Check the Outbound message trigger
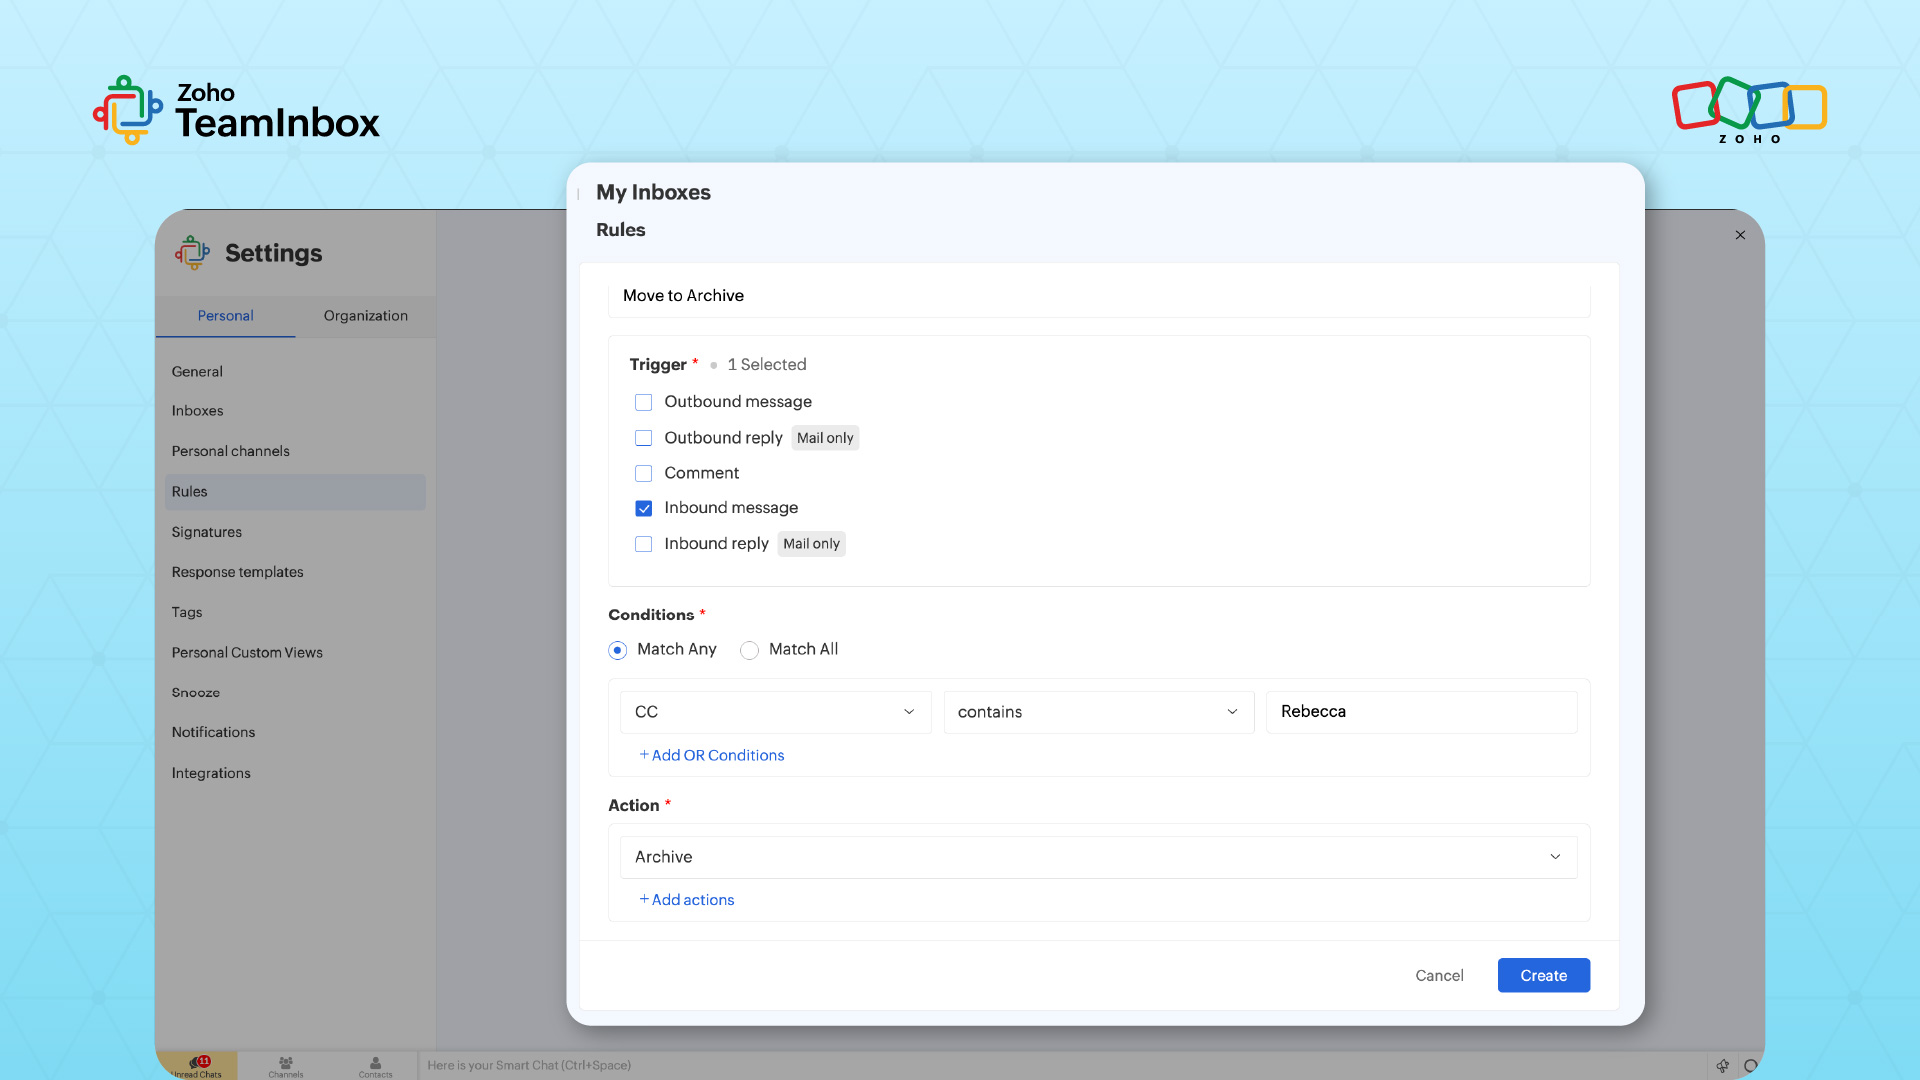Screen dimensions: 1920x1080 [x=644, y=402]
